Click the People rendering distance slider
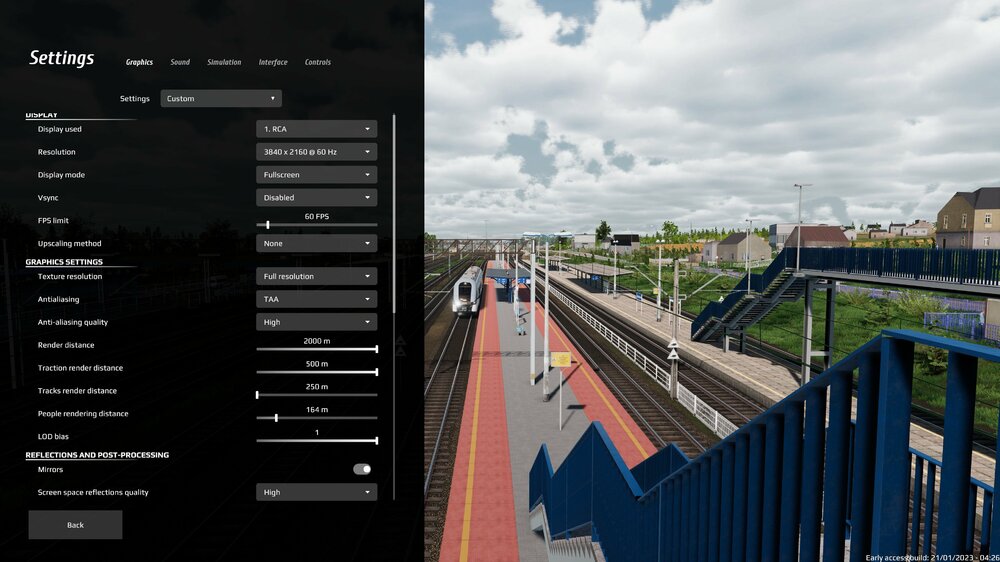1000x562 pixels. click(317, 418)
